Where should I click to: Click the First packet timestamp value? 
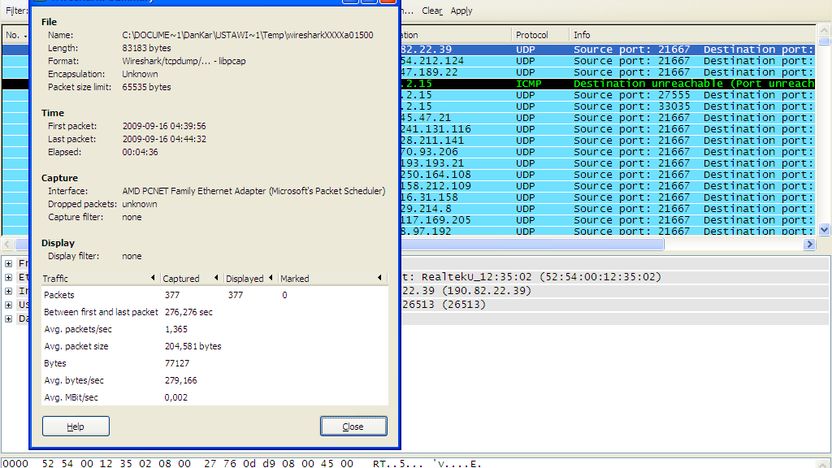pos(164,126)
